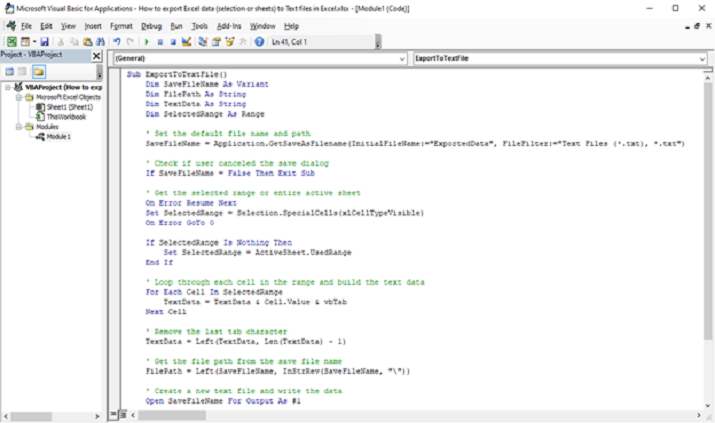Open the Insert object dropdown arrow in toolbar
715x423 pixels.
34,42
